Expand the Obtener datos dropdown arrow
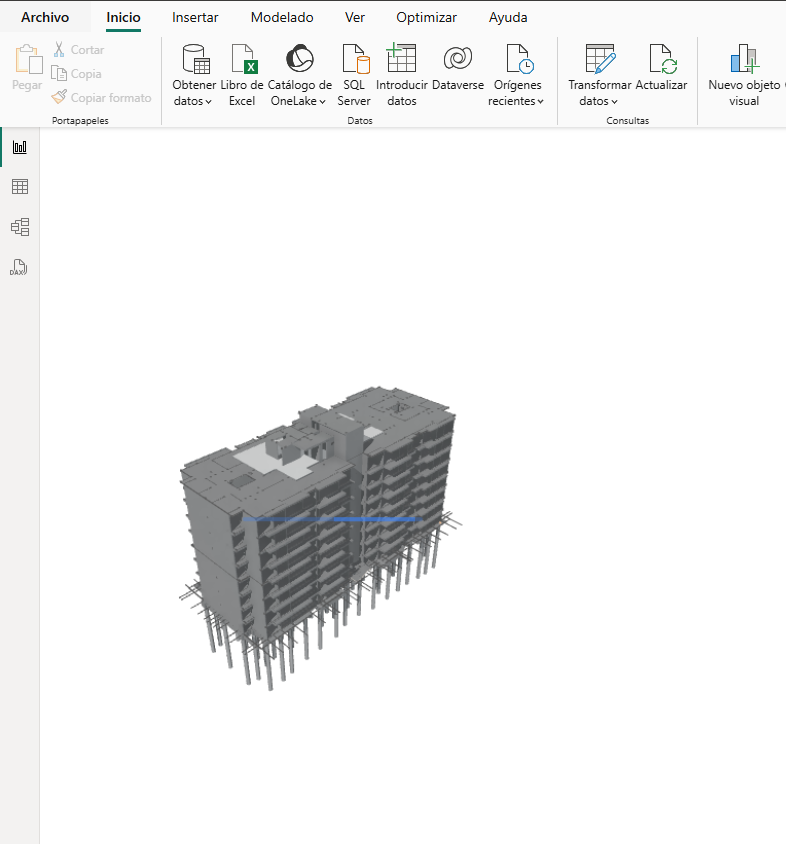 coord(208,102)
